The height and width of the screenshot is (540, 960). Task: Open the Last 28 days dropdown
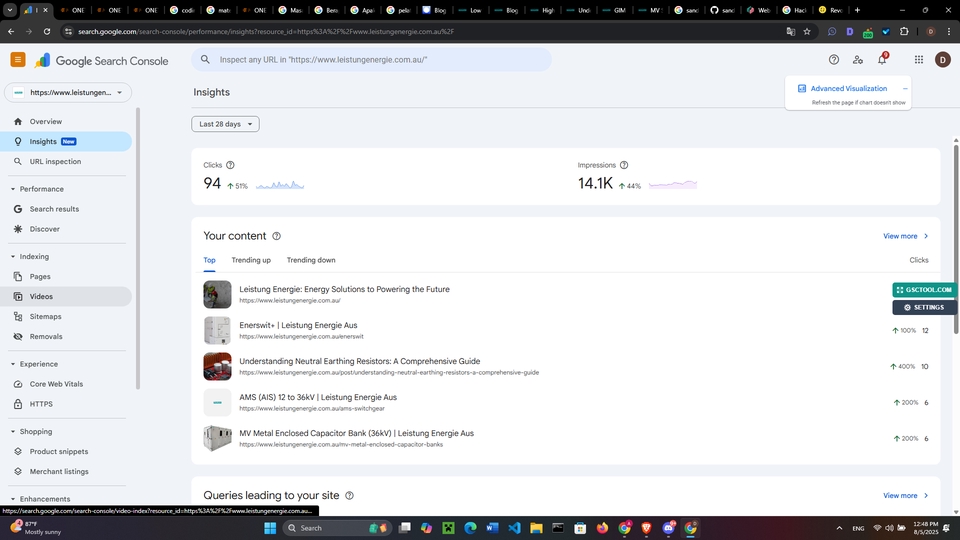(x=225, y=124)
